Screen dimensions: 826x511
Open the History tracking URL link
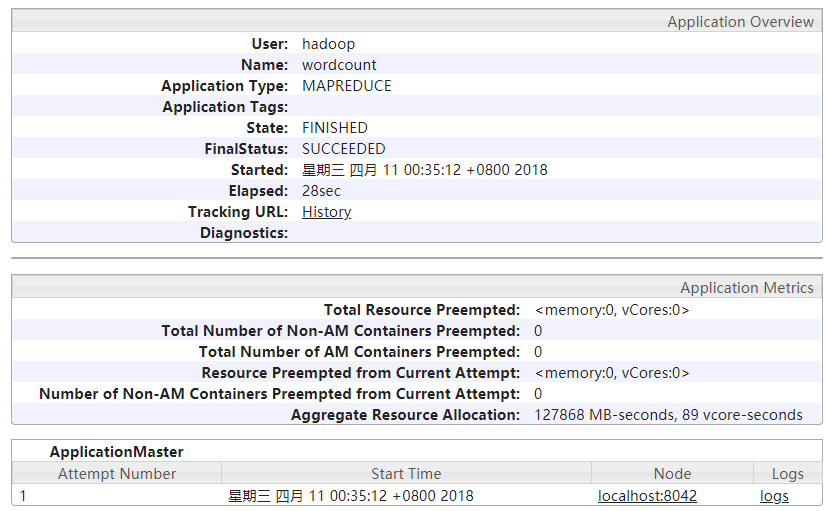click(326, 212)
